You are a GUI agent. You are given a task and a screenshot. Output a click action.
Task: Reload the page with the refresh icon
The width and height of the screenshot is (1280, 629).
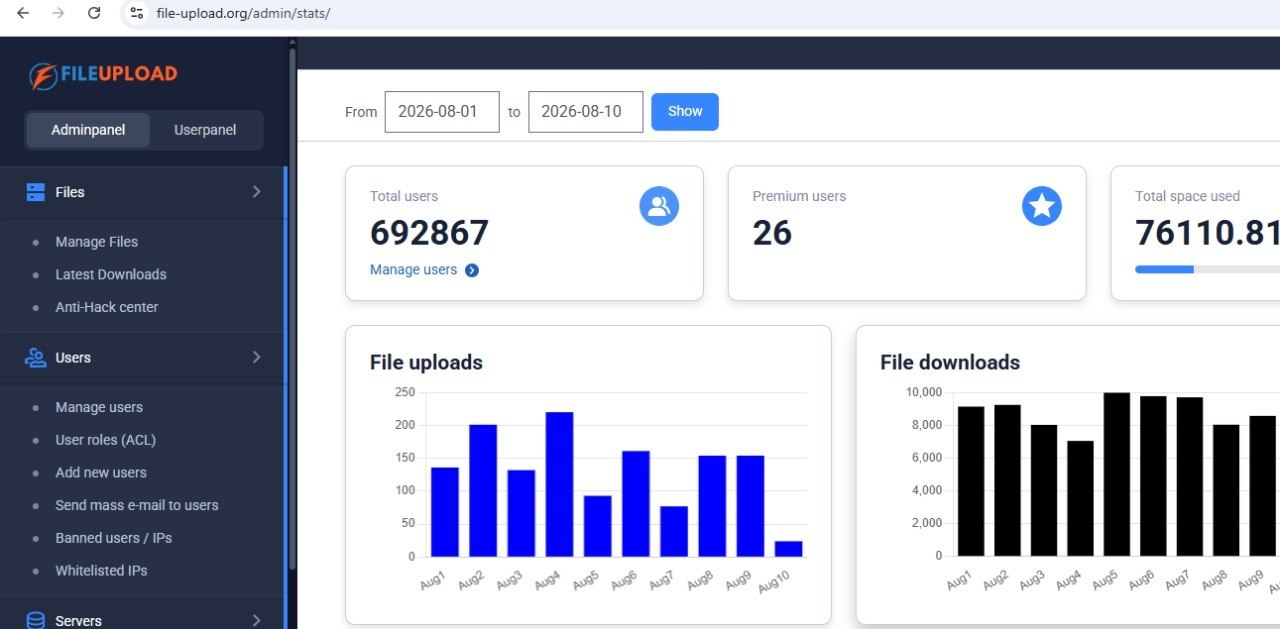94,13
